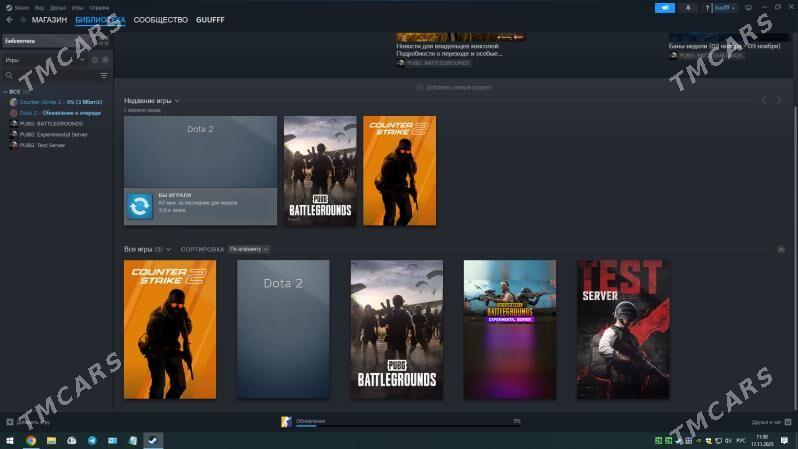Open the 'По алфавиту' sorting dropdown
Viewport: 798px width, 449px height.
tap(249, 248)
